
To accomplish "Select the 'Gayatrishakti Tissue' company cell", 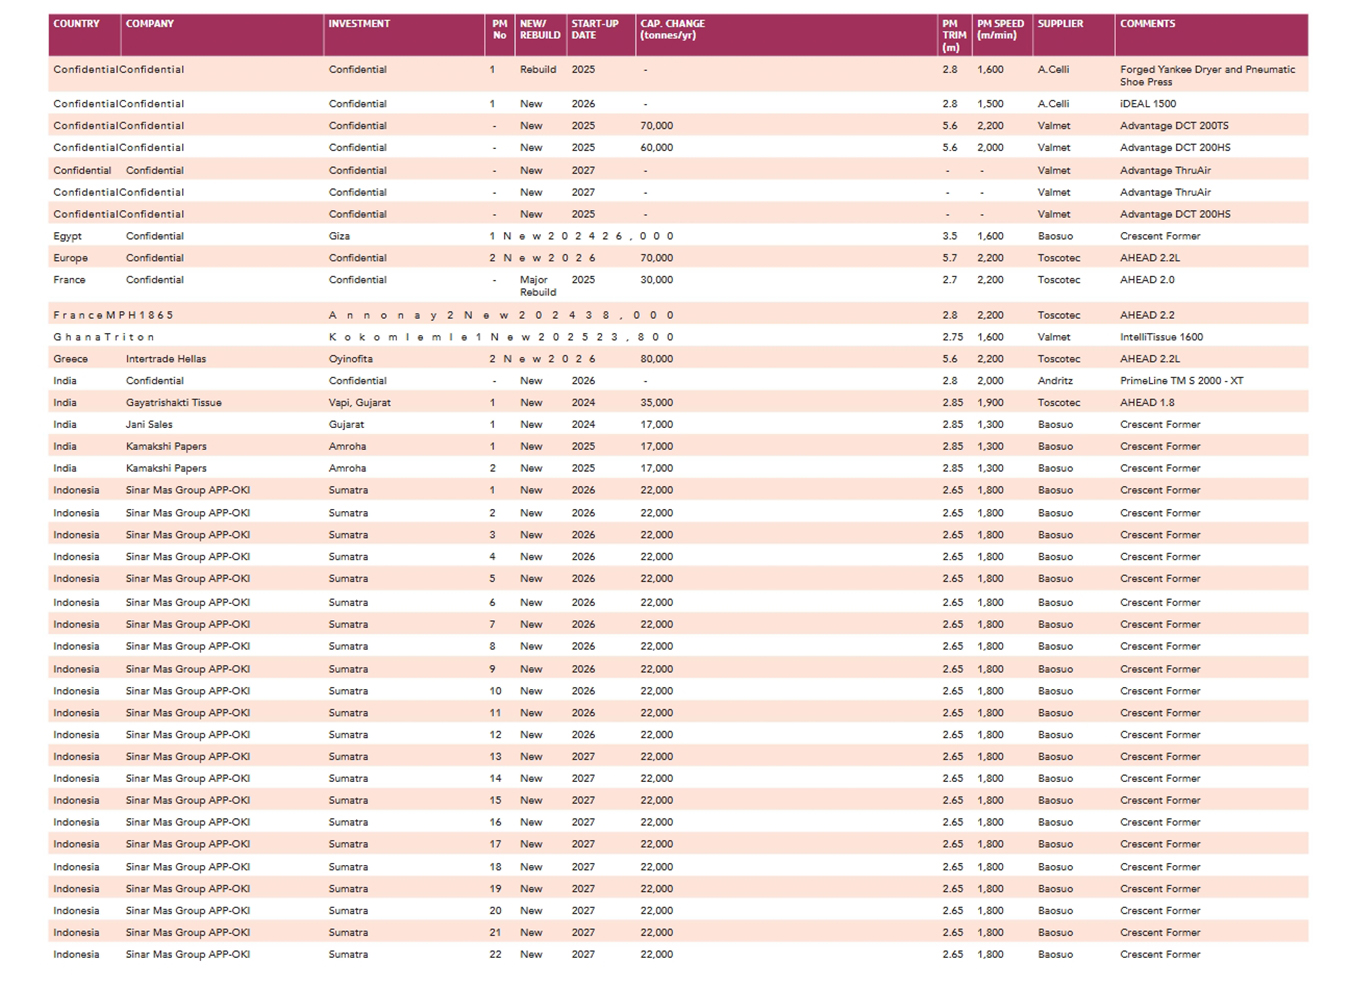I will tap(174, 403).
